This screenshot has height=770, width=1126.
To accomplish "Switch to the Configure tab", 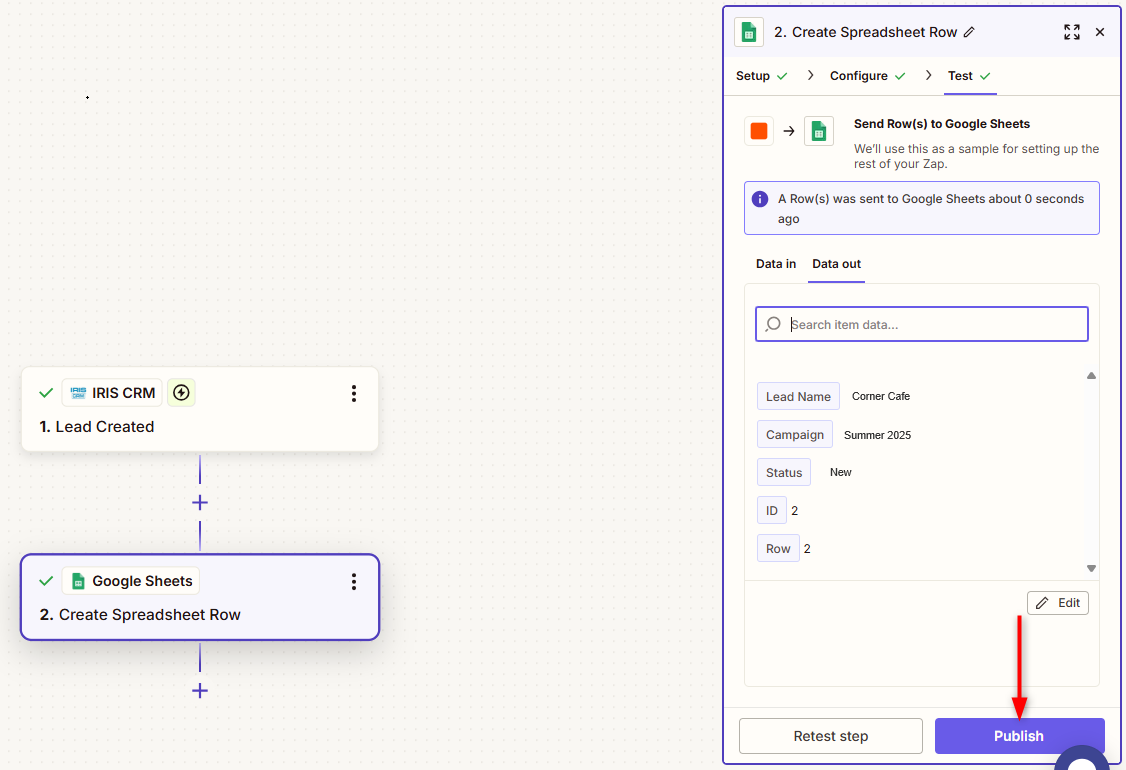I will coord(859,76).
